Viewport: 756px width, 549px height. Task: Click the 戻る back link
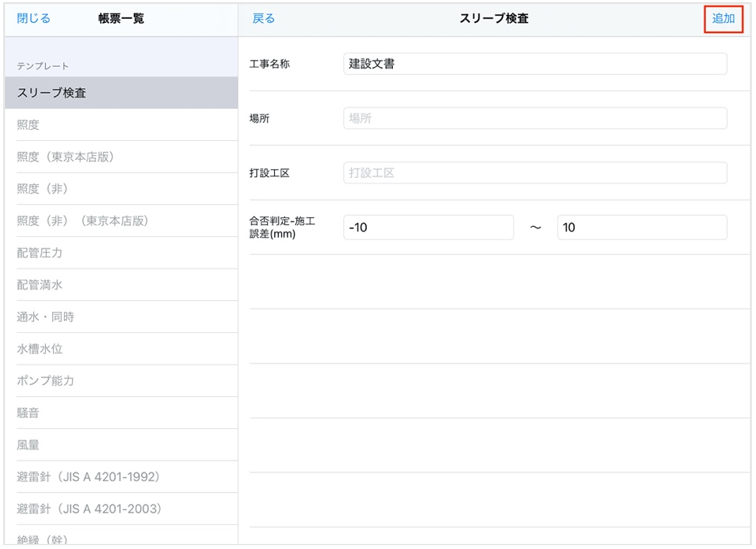pyautogui.click(x=263, y=19)
